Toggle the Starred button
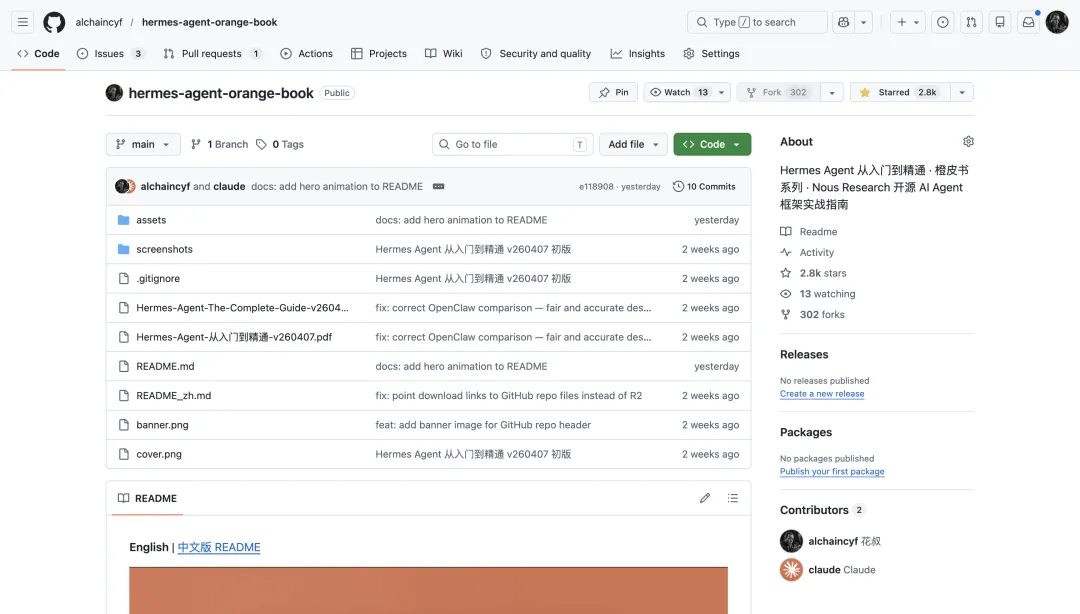 tap(900, 92)
